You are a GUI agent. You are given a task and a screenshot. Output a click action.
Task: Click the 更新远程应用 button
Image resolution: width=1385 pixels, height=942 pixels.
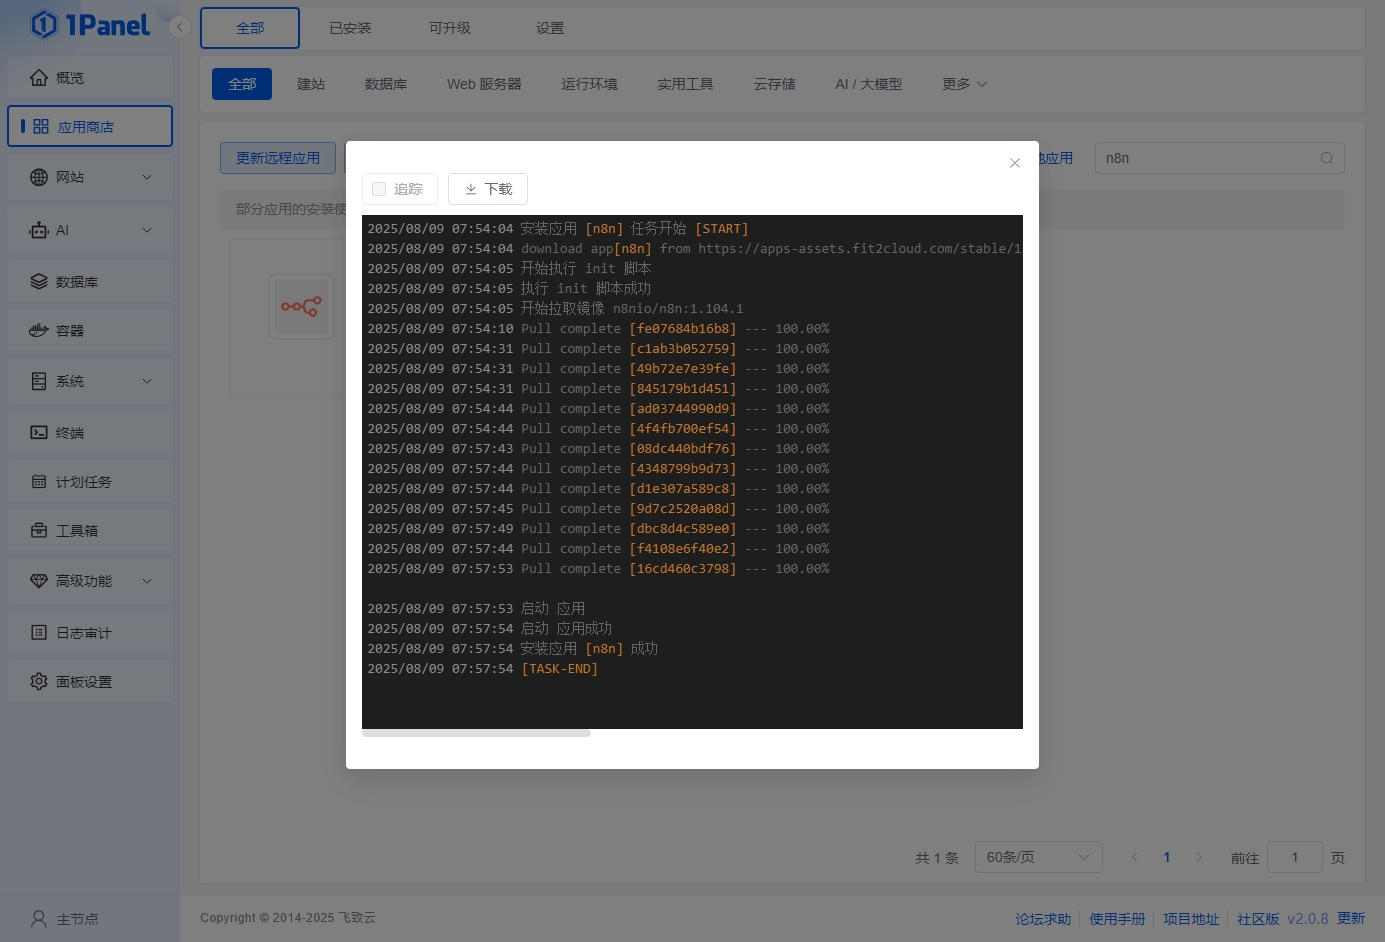pos(278,158)
